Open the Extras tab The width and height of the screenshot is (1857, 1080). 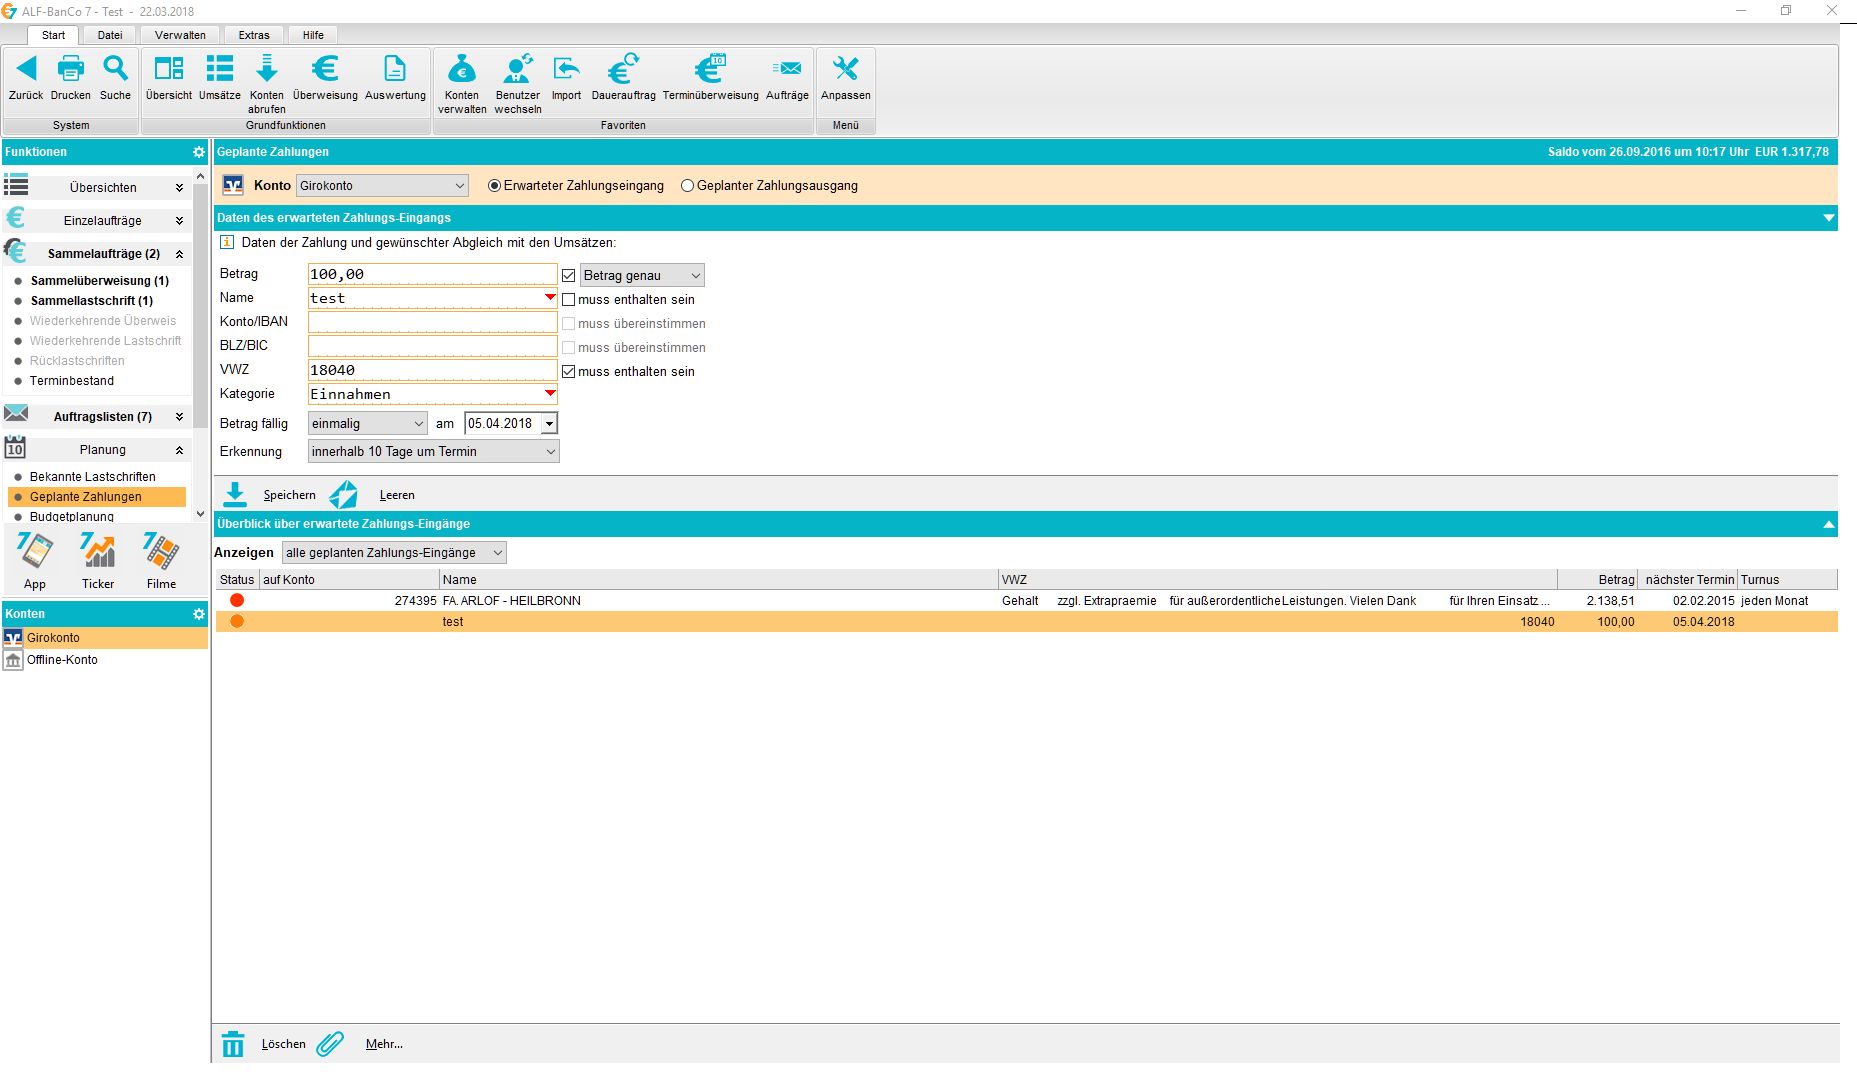(x=254, y=35)
